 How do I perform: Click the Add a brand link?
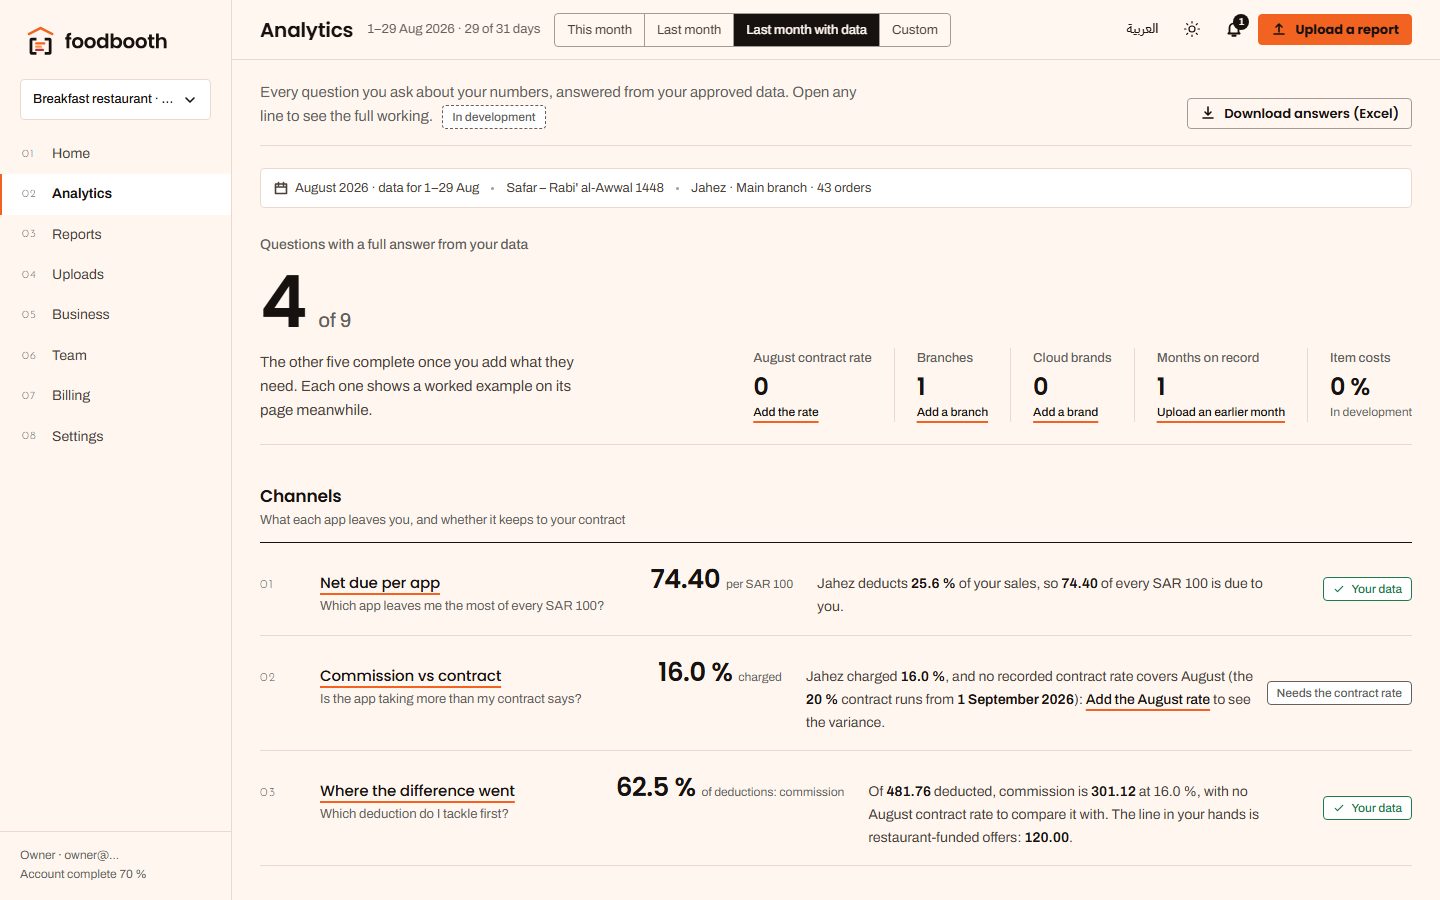tap(1065, 412)
